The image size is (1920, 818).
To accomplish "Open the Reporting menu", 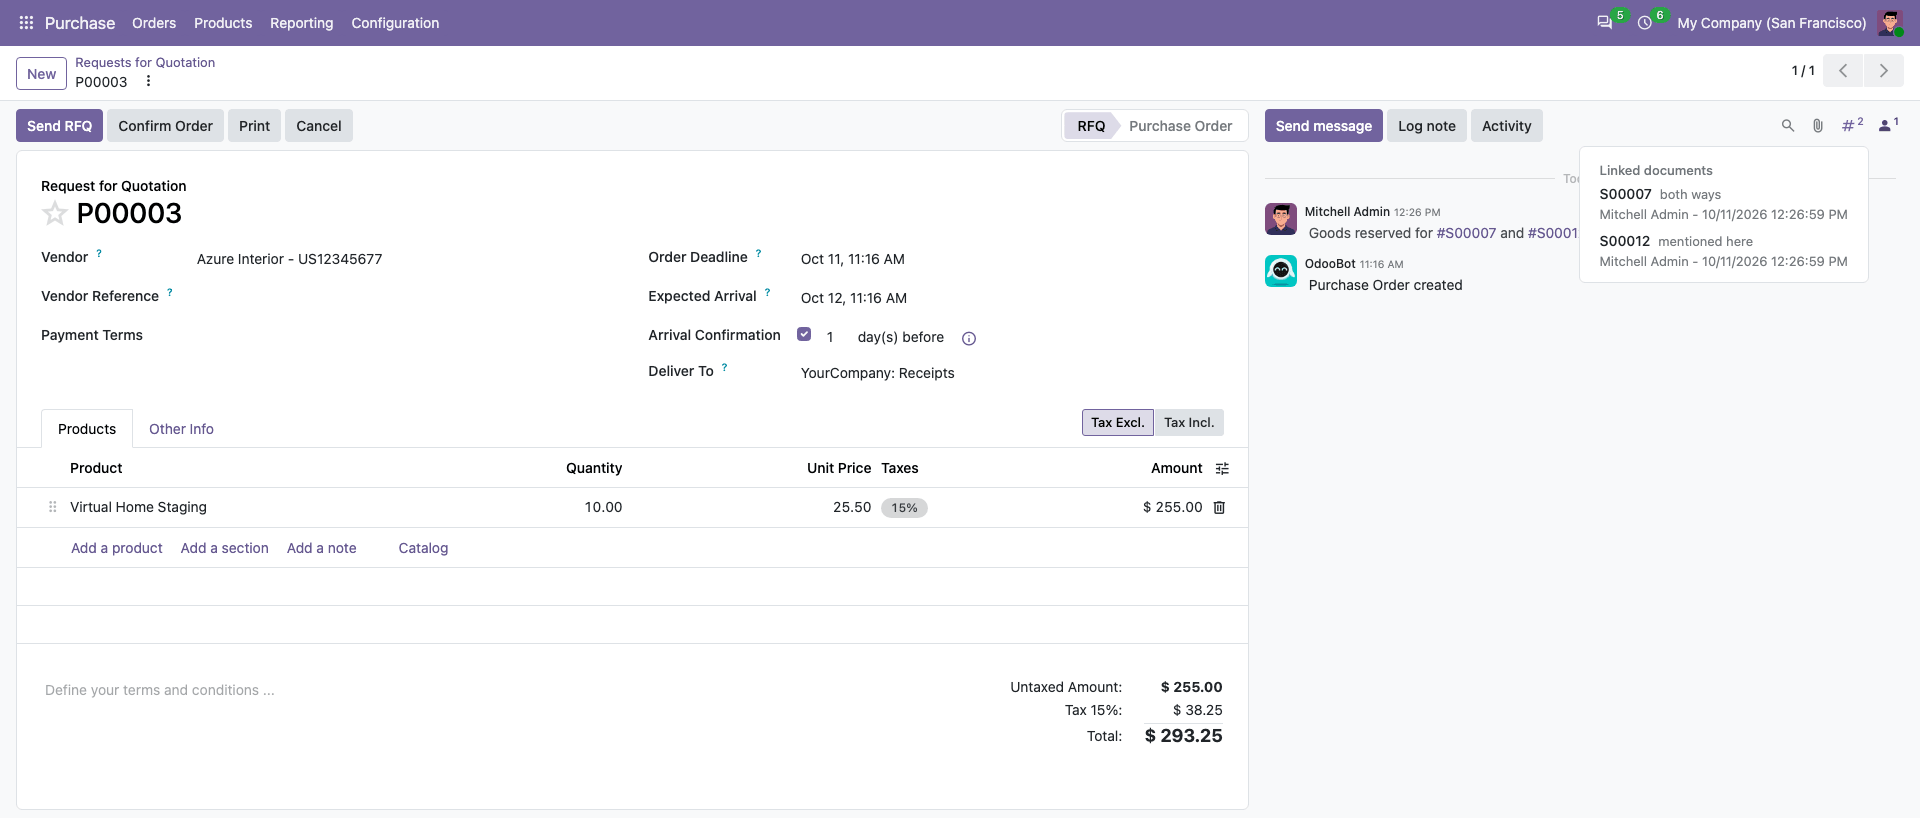I will [x=302, y=23].
